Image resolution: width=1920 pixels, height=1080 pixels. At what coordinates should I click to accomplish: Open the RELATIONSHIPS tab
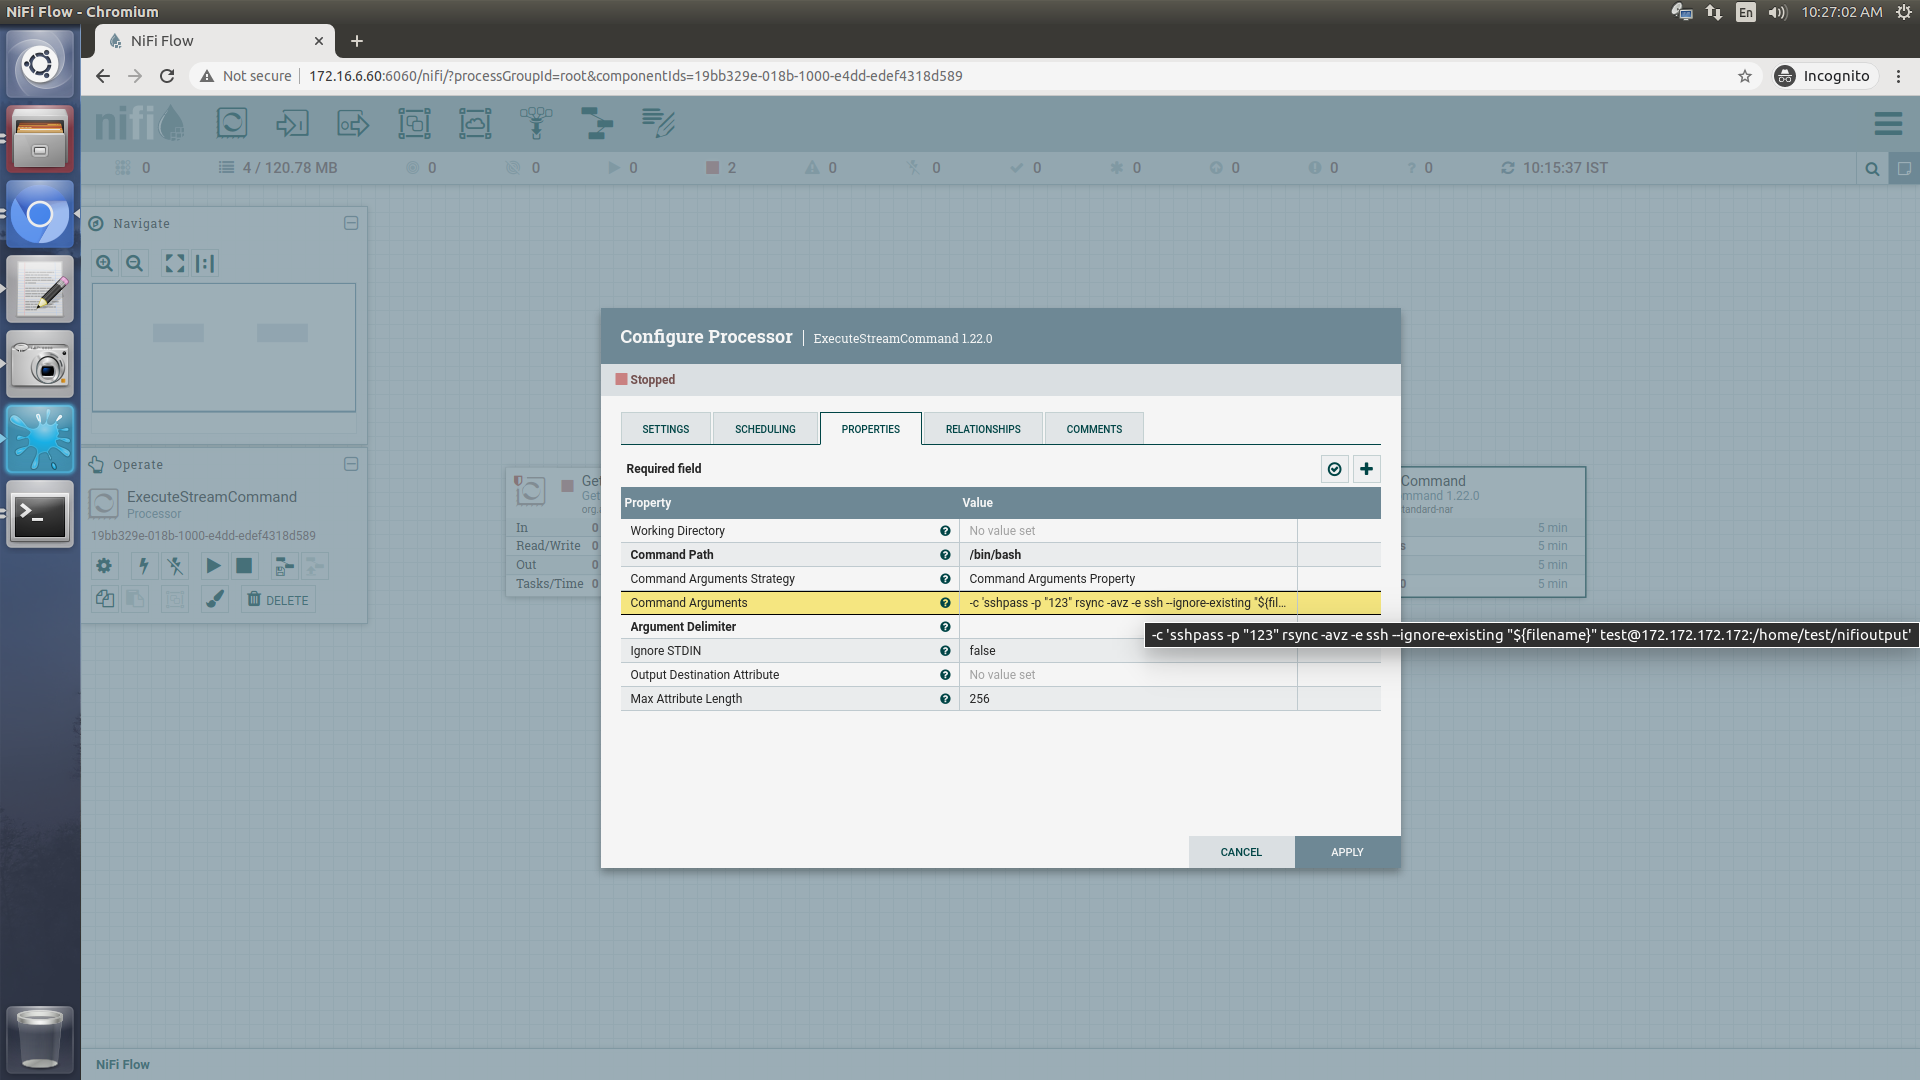coord(982,428)
